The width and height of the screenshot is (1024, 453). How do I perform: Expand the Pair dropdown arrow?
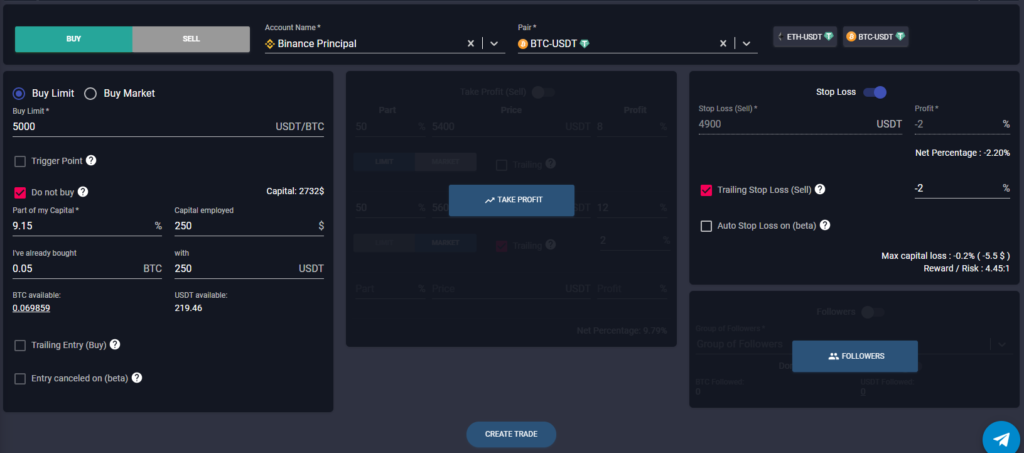point(746,44)
